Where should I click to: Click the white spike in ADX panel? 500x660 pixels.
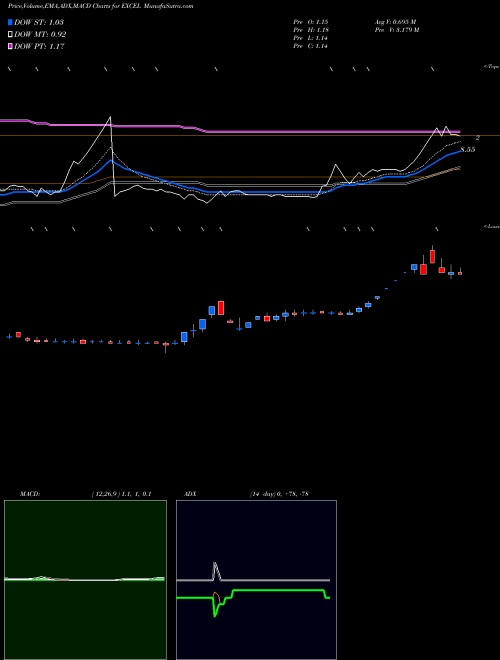tap(216, 571)
